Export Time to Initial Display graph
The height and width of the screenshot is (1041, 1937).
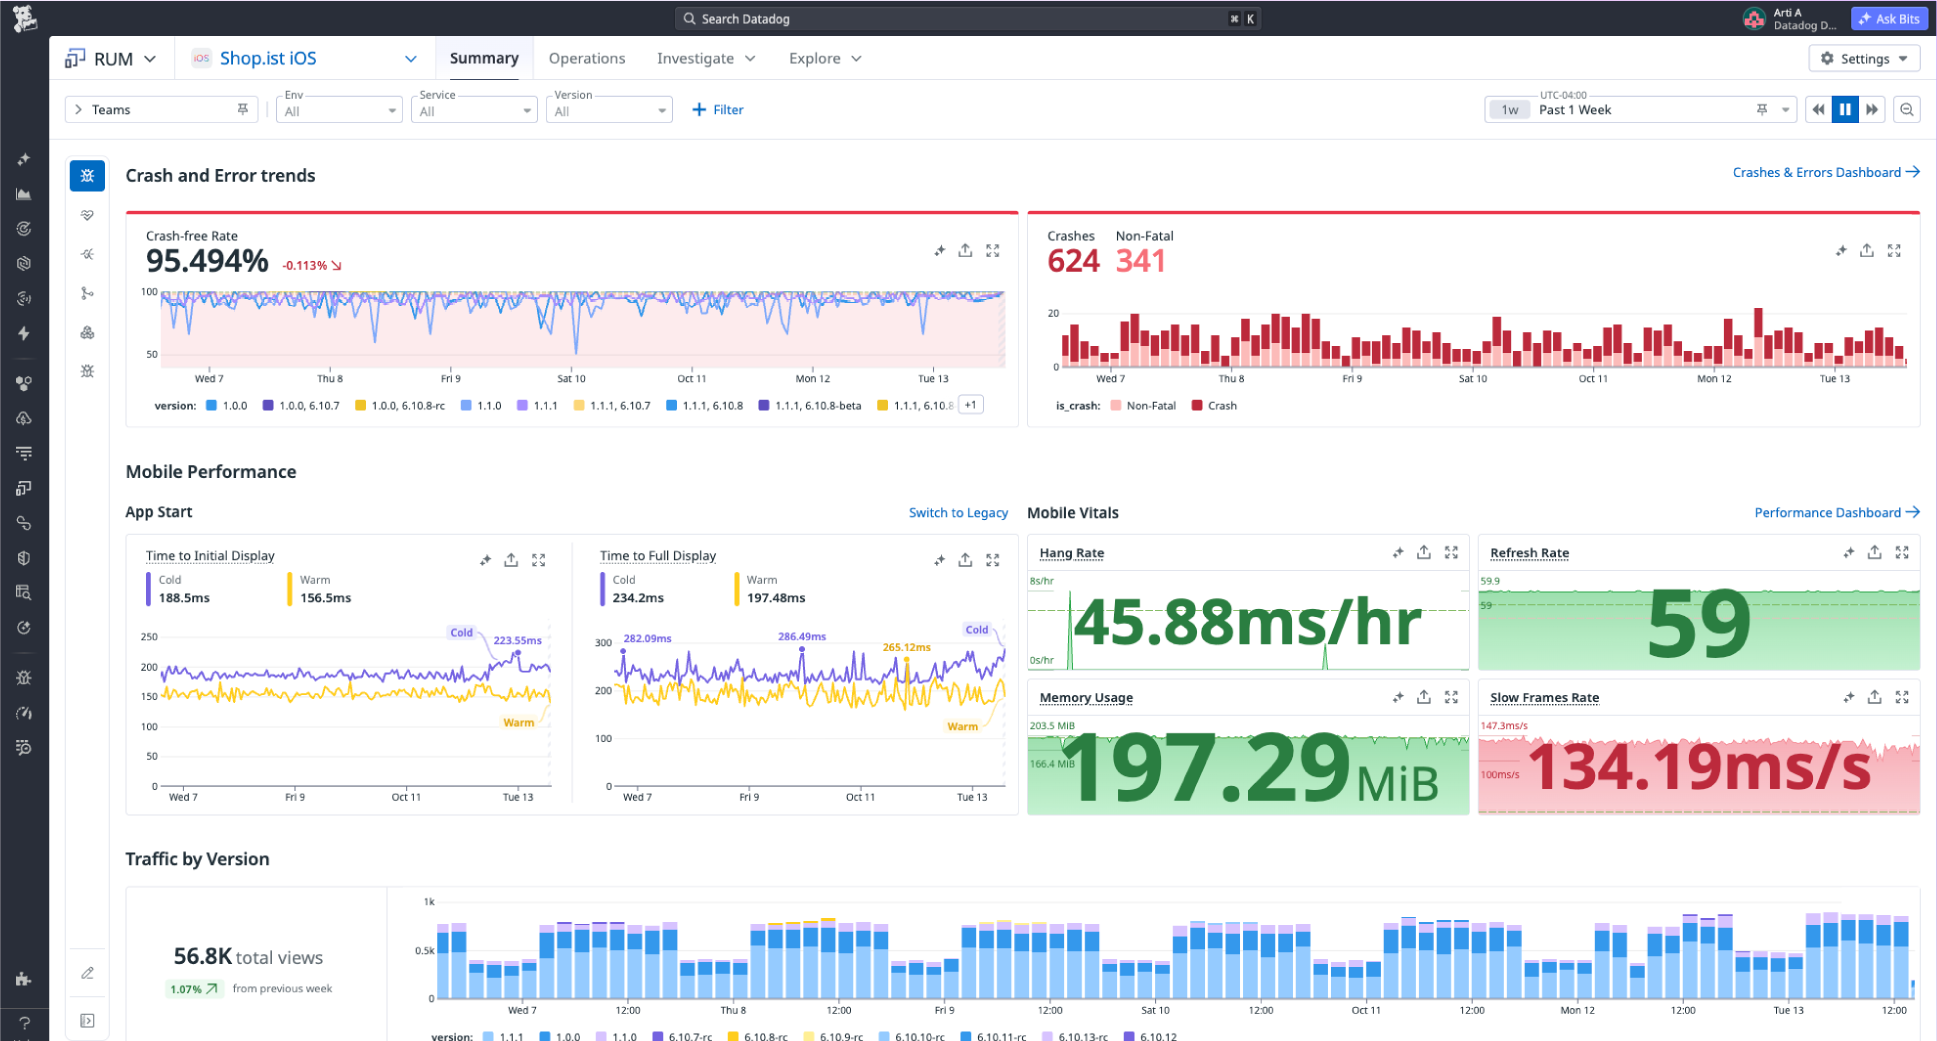pos(511,560)
